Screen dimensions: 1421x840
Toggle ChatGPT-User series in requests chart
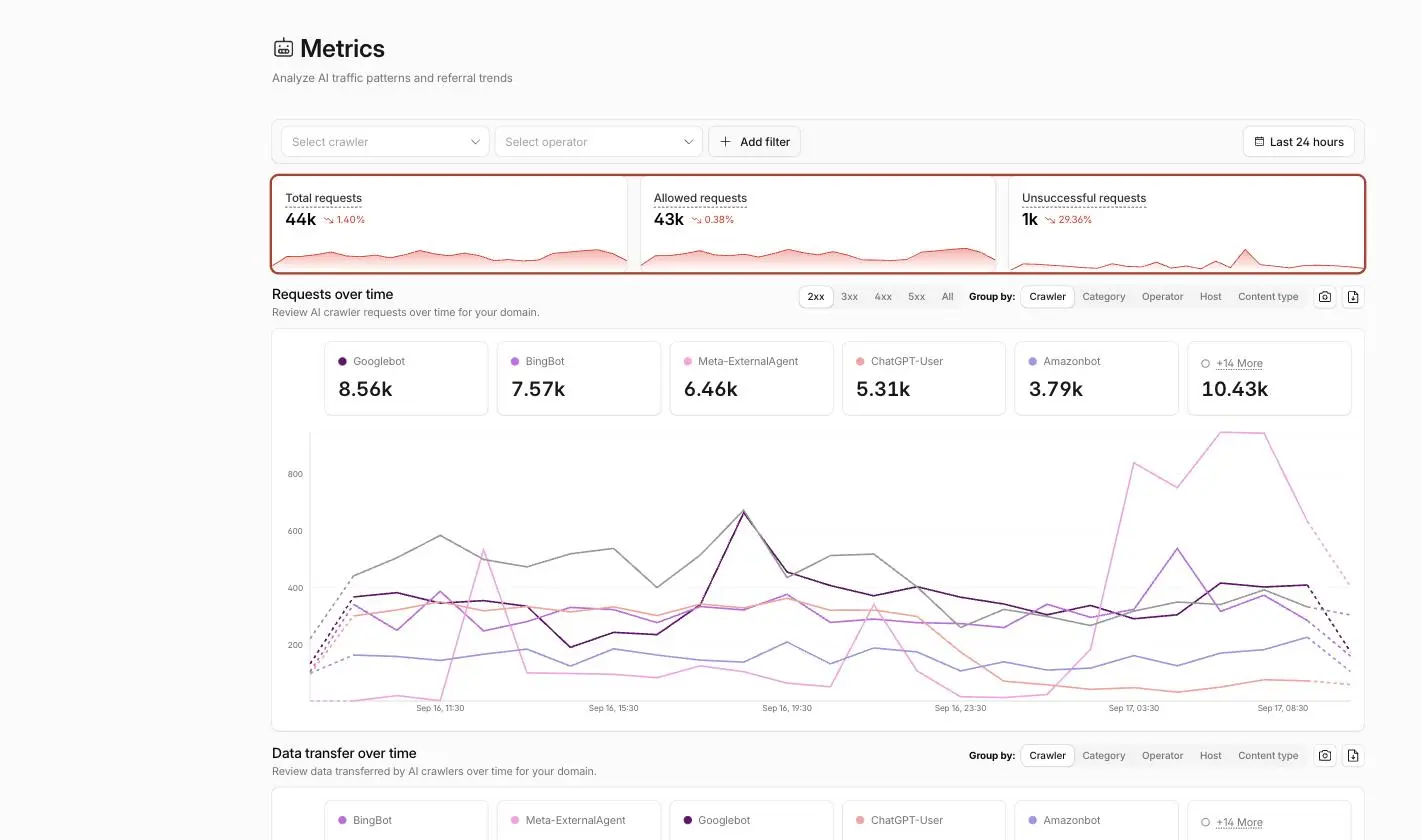tap(924, 378)
